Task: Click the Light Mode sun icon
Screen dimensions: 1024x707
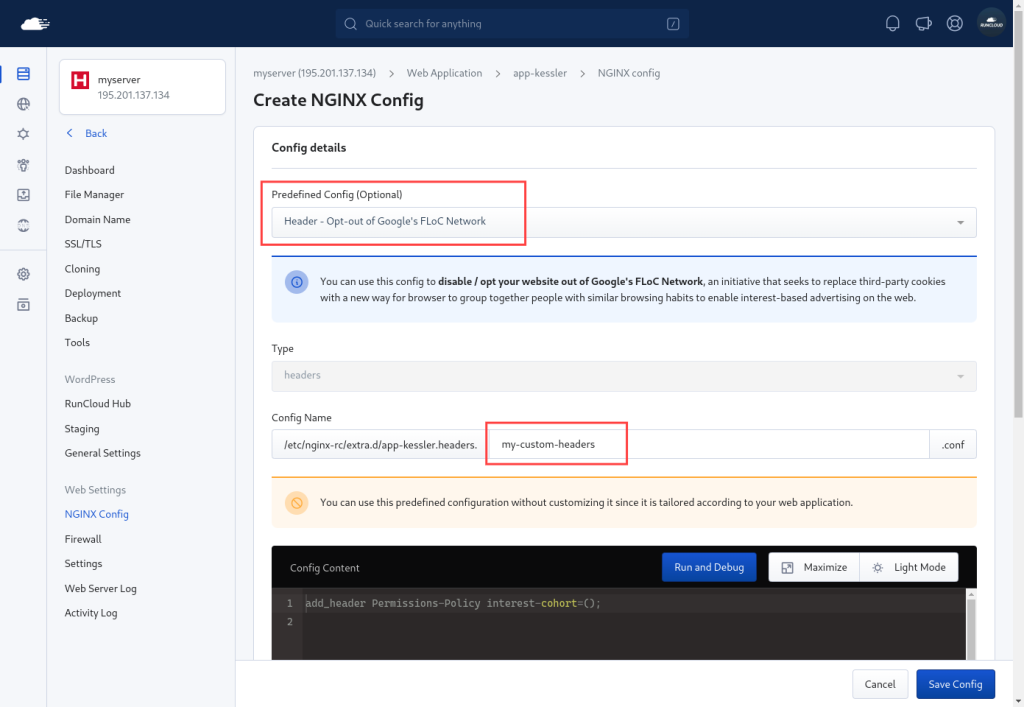Action: point(878,567)
